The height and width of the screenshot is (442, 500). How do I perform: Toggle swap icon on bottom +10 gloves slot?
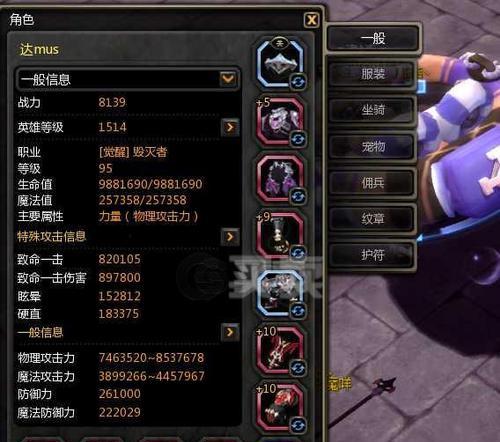pyautogui.click(x=298, y=425)
